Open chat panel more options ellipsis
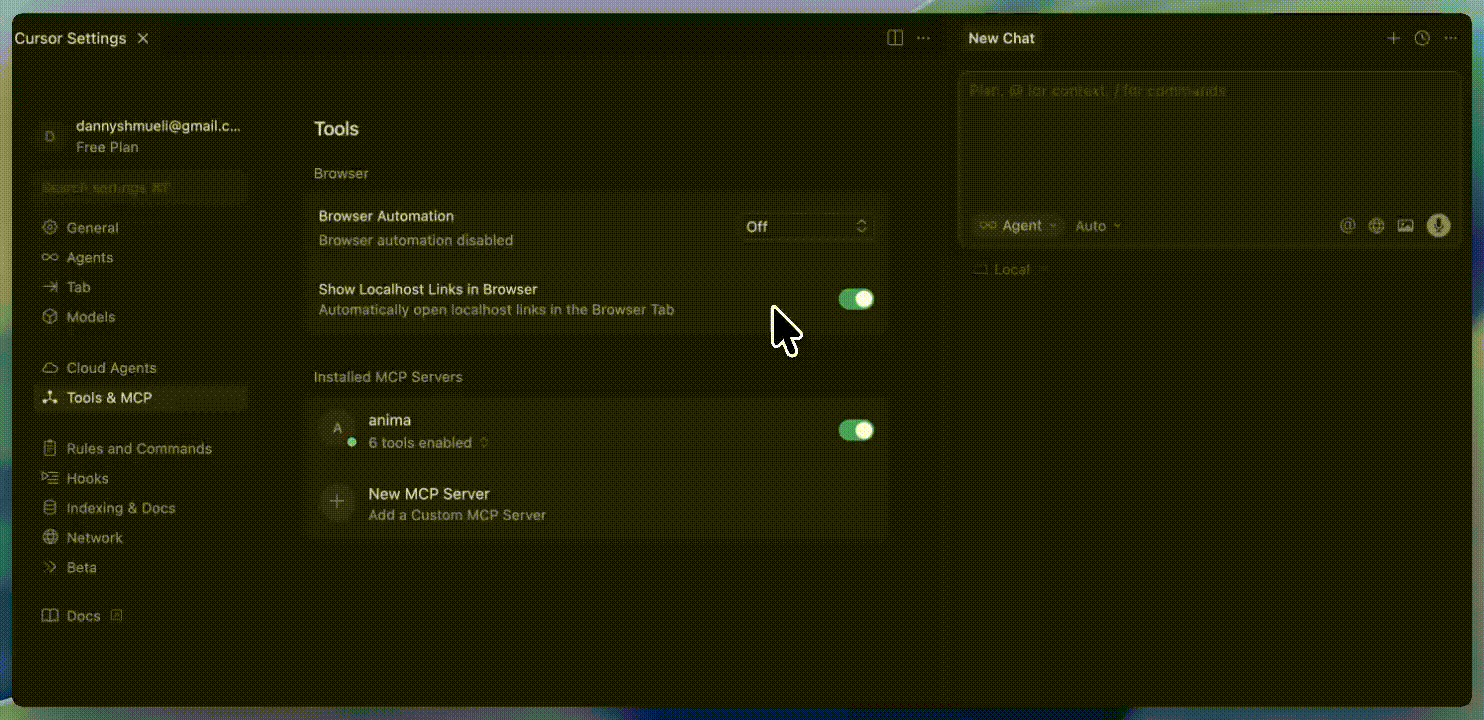This screenshot has height=720, width=1484. point(1451,38)
